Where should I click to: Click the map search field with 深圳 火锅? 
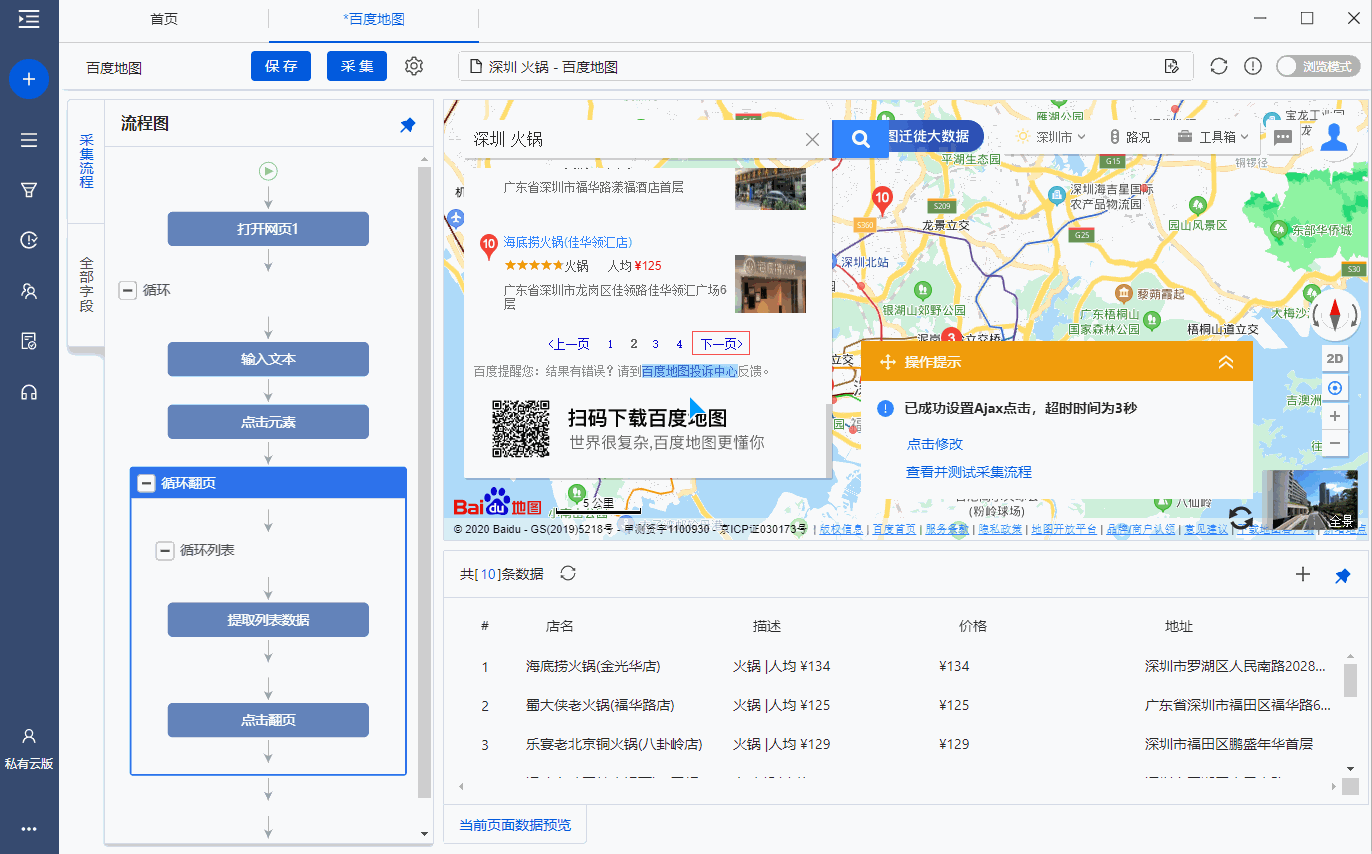634,139
